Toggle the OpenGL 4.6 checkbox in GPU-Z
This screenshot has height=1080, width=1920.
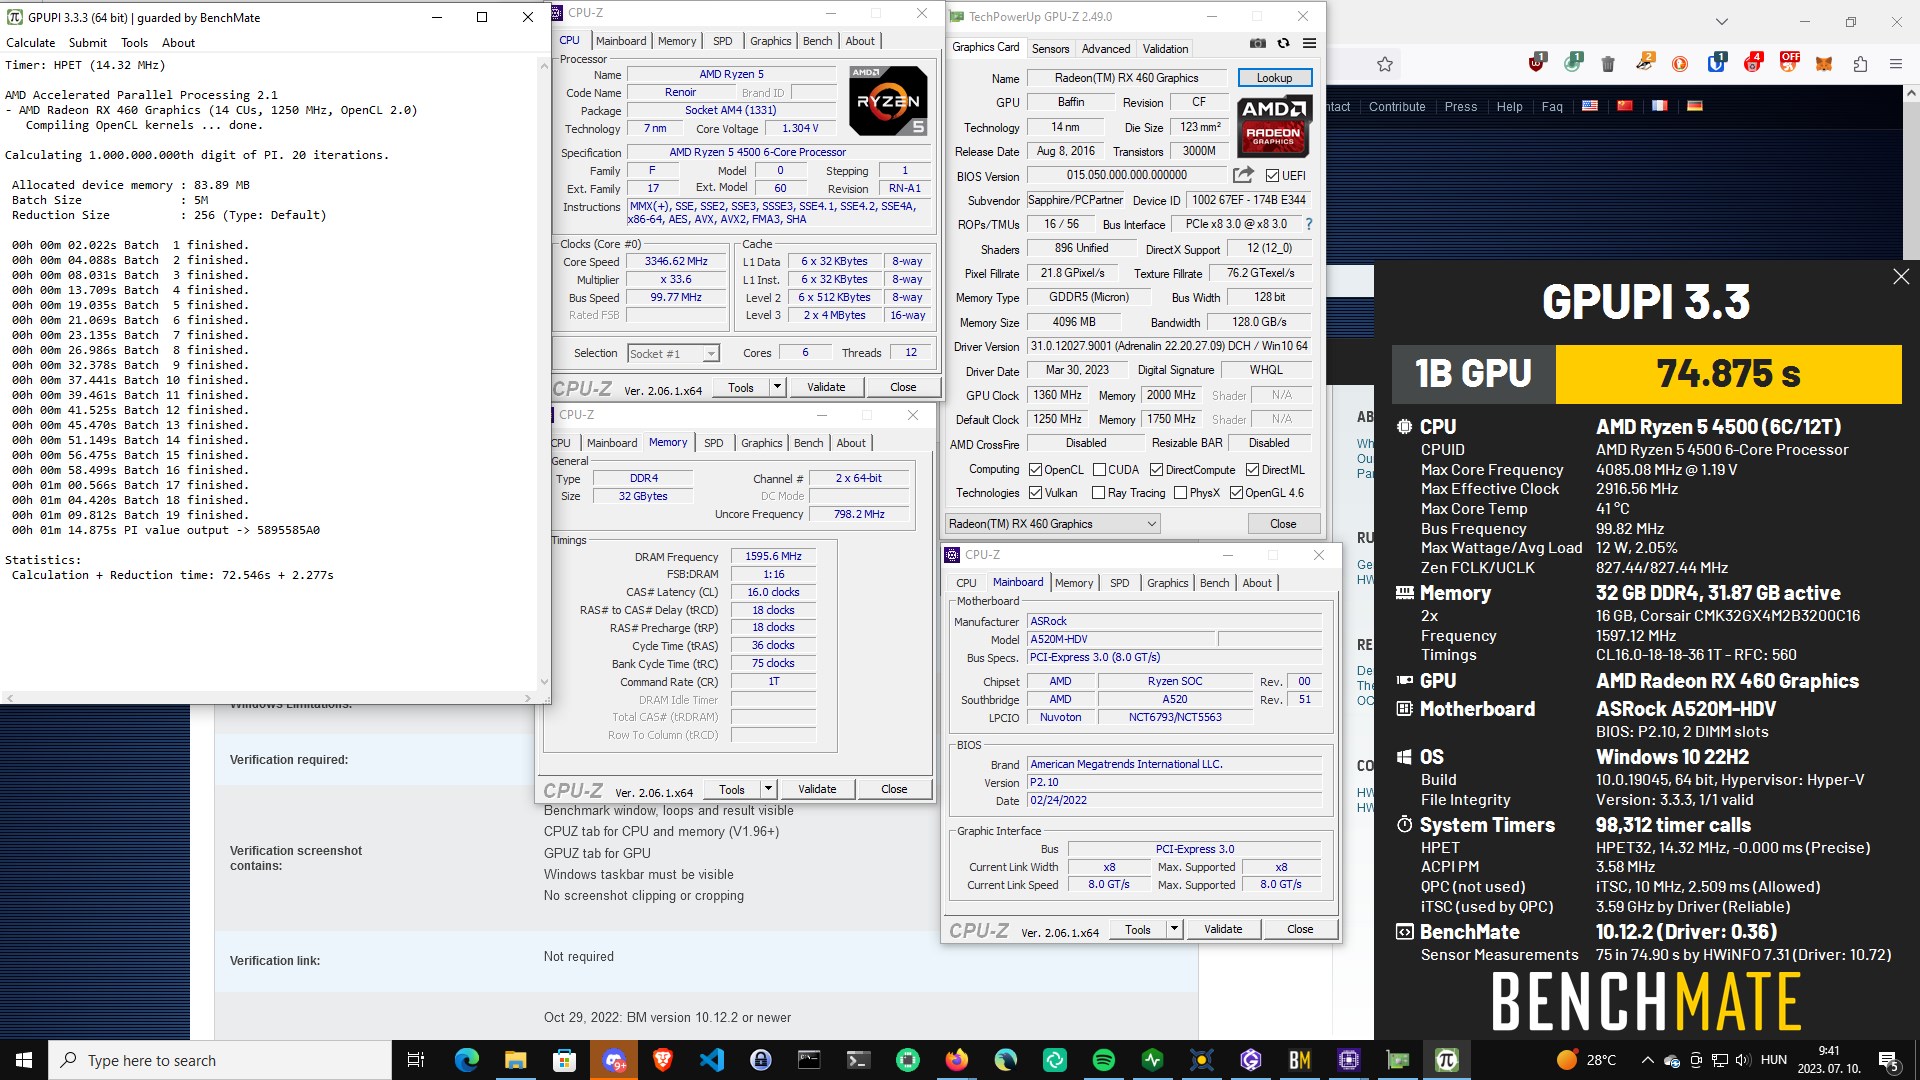(x=1237, y=493)
